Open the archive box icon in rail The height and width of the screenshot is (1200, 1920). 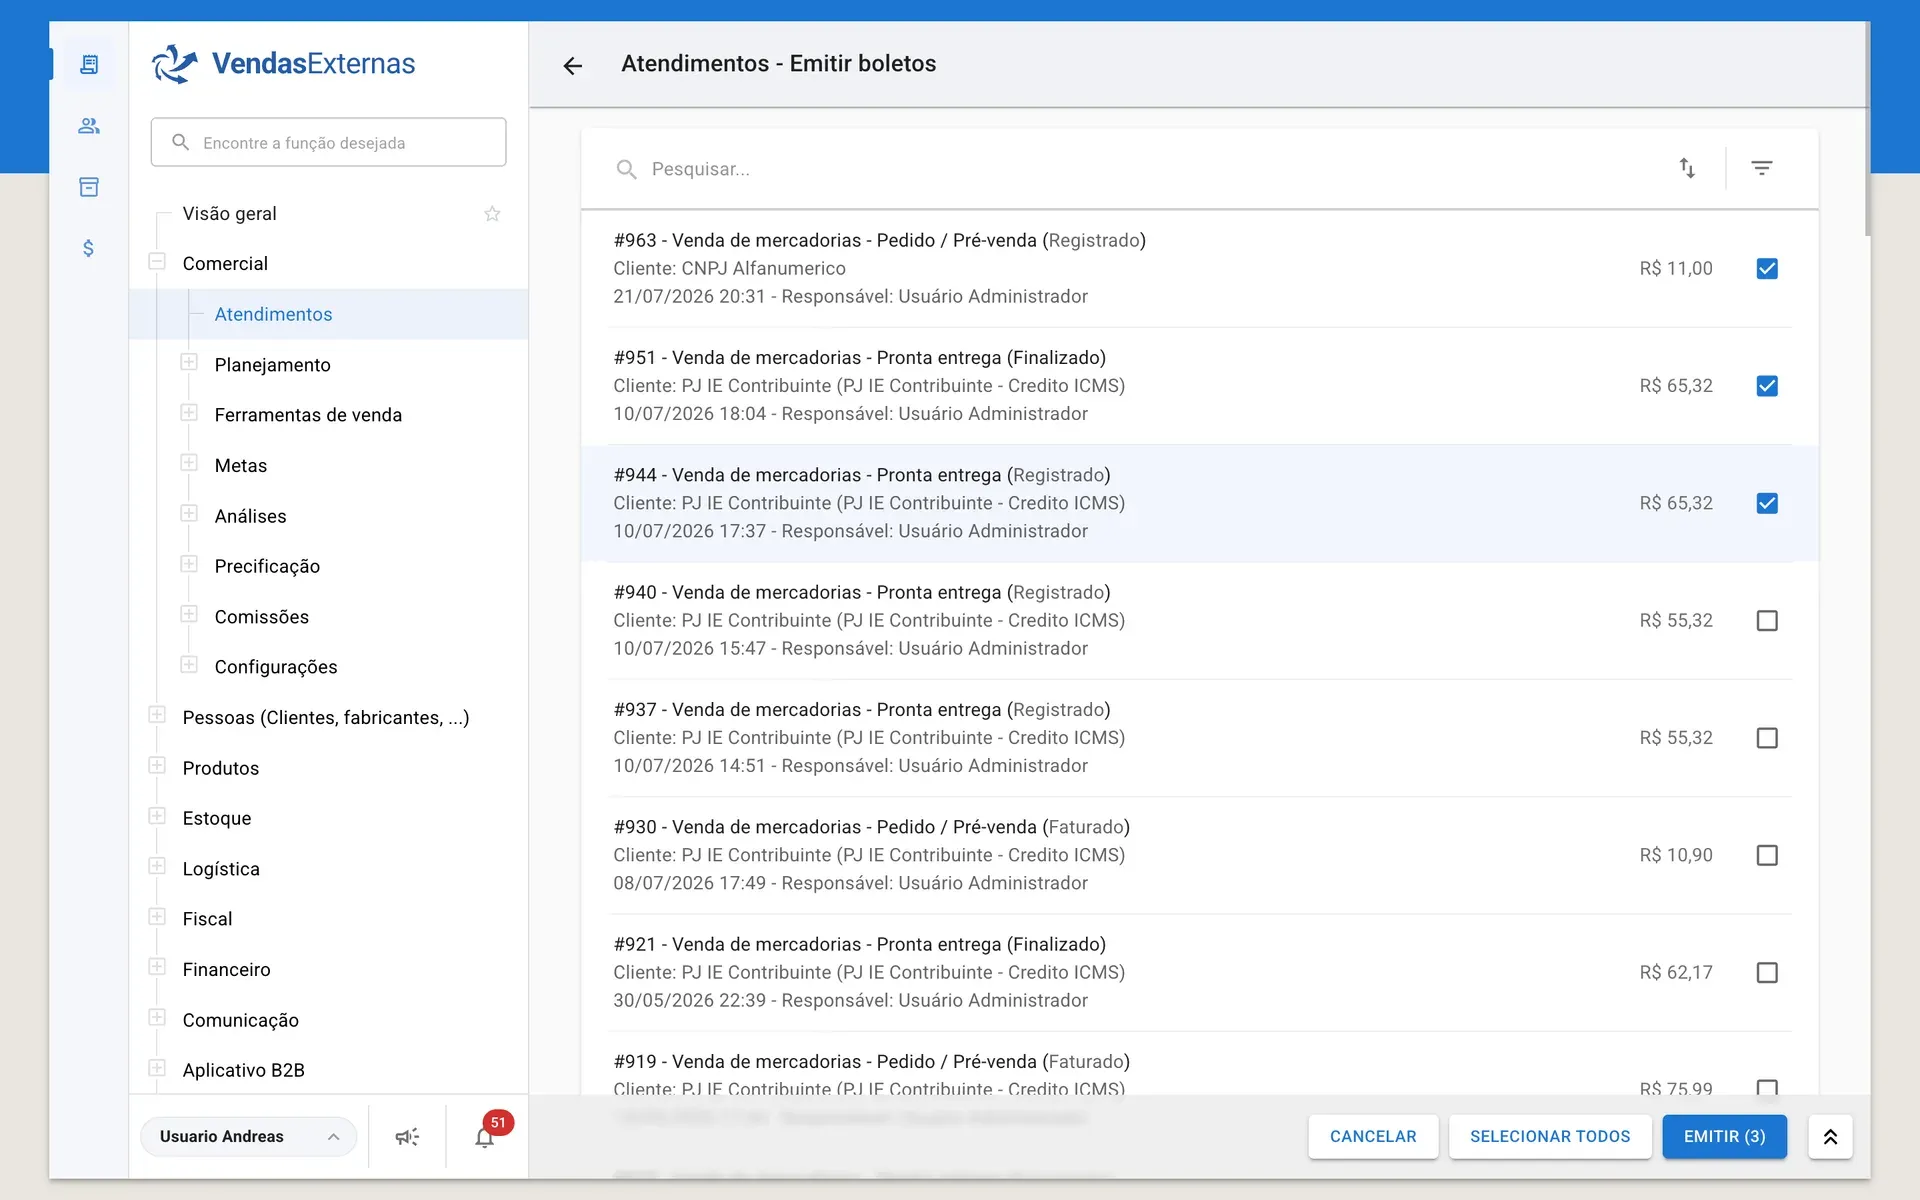[x=89, y=187]
